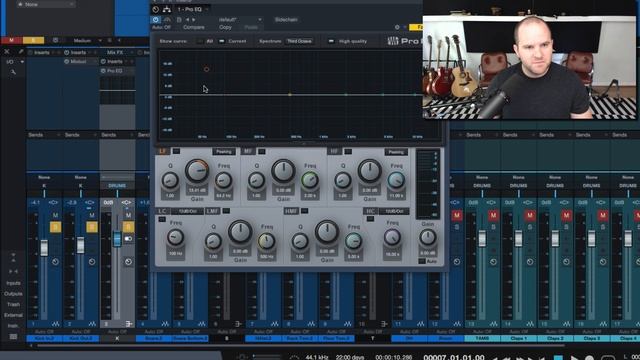Open LC slope dropdown
The image size is (640, 360).
(187, 211)
